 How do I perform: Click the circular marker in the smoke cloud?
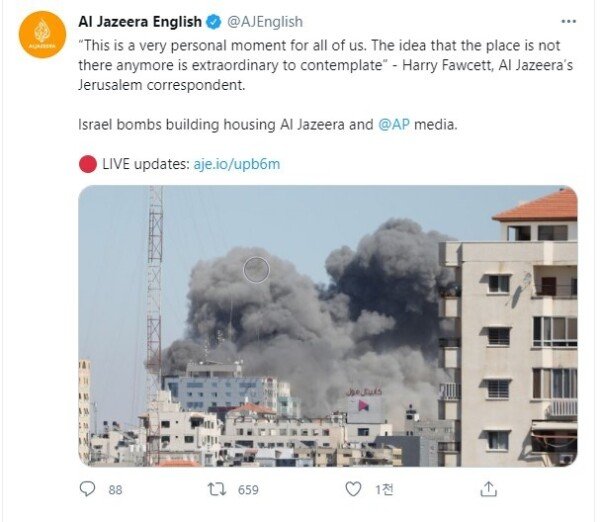[x=256, y=270]
